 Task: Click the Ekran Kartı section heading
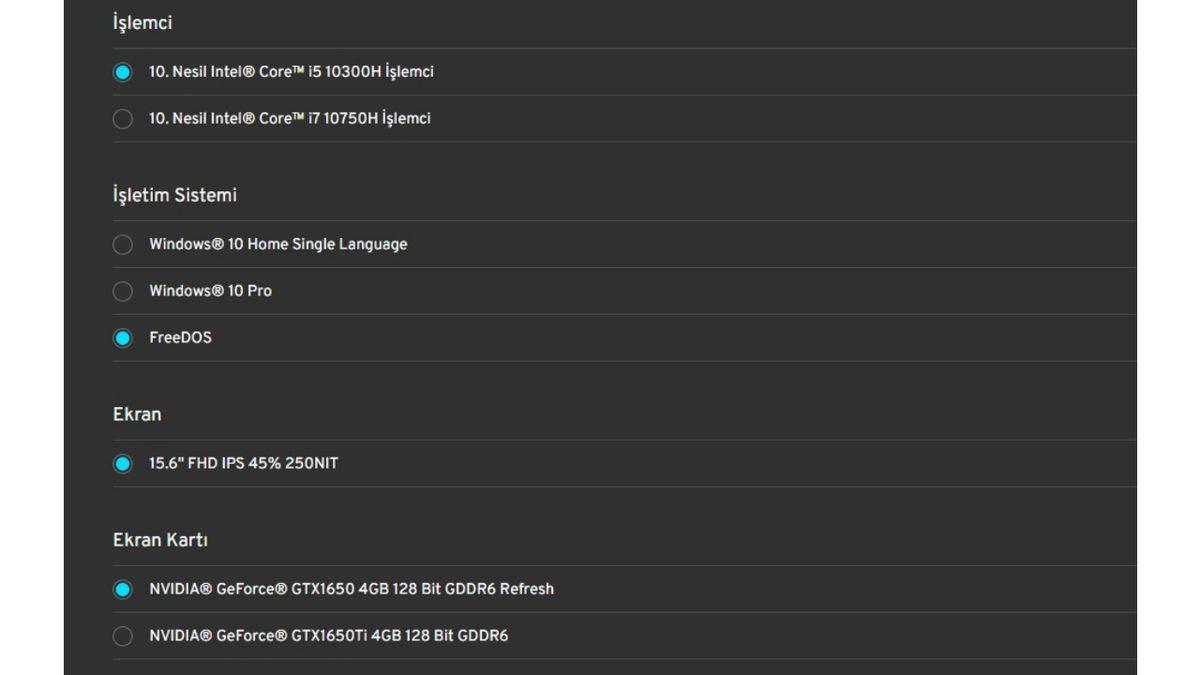point(160,540)
